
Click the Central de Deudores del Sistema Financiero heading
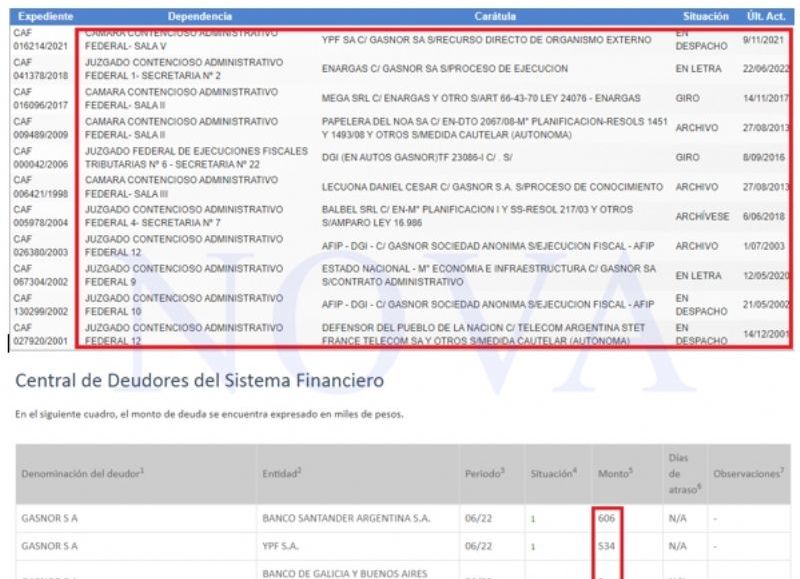[x=199, y=381]
